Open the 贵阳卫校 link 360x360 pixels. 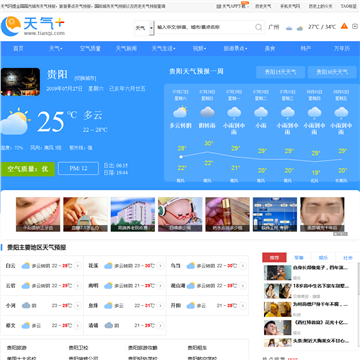coord(79,348)
